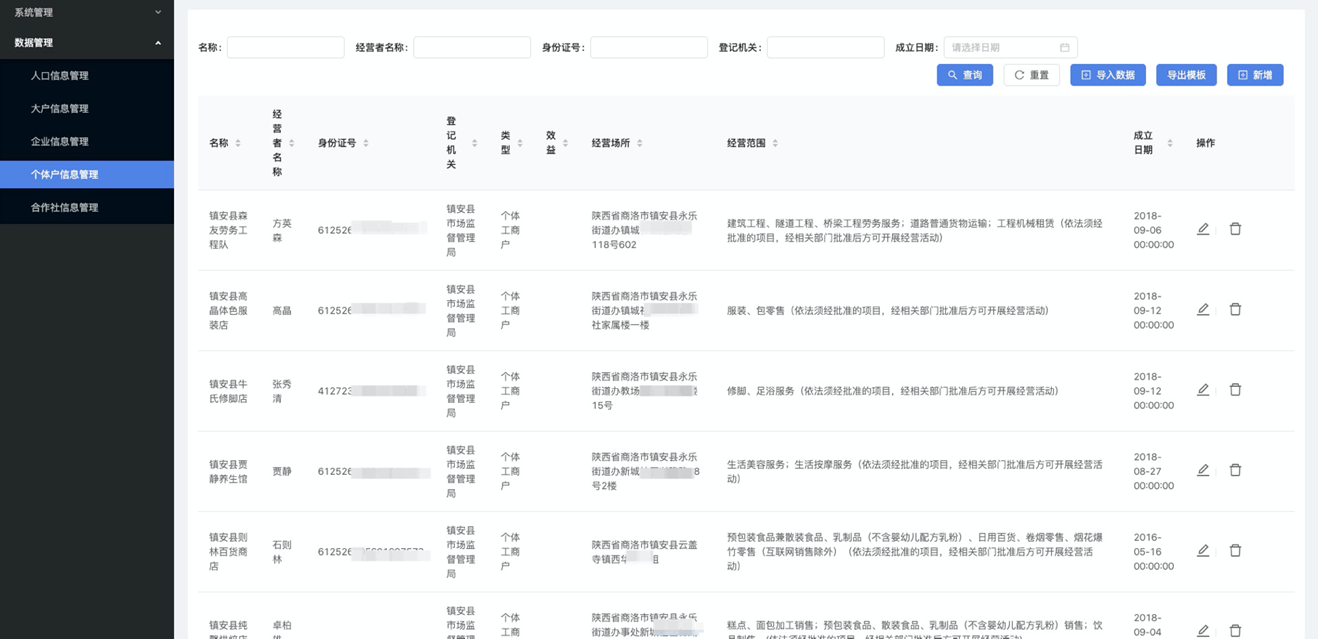Click the 导出模板 button
The height and width of the screenshot is (639, 1318).
(x=1186, y=75)
